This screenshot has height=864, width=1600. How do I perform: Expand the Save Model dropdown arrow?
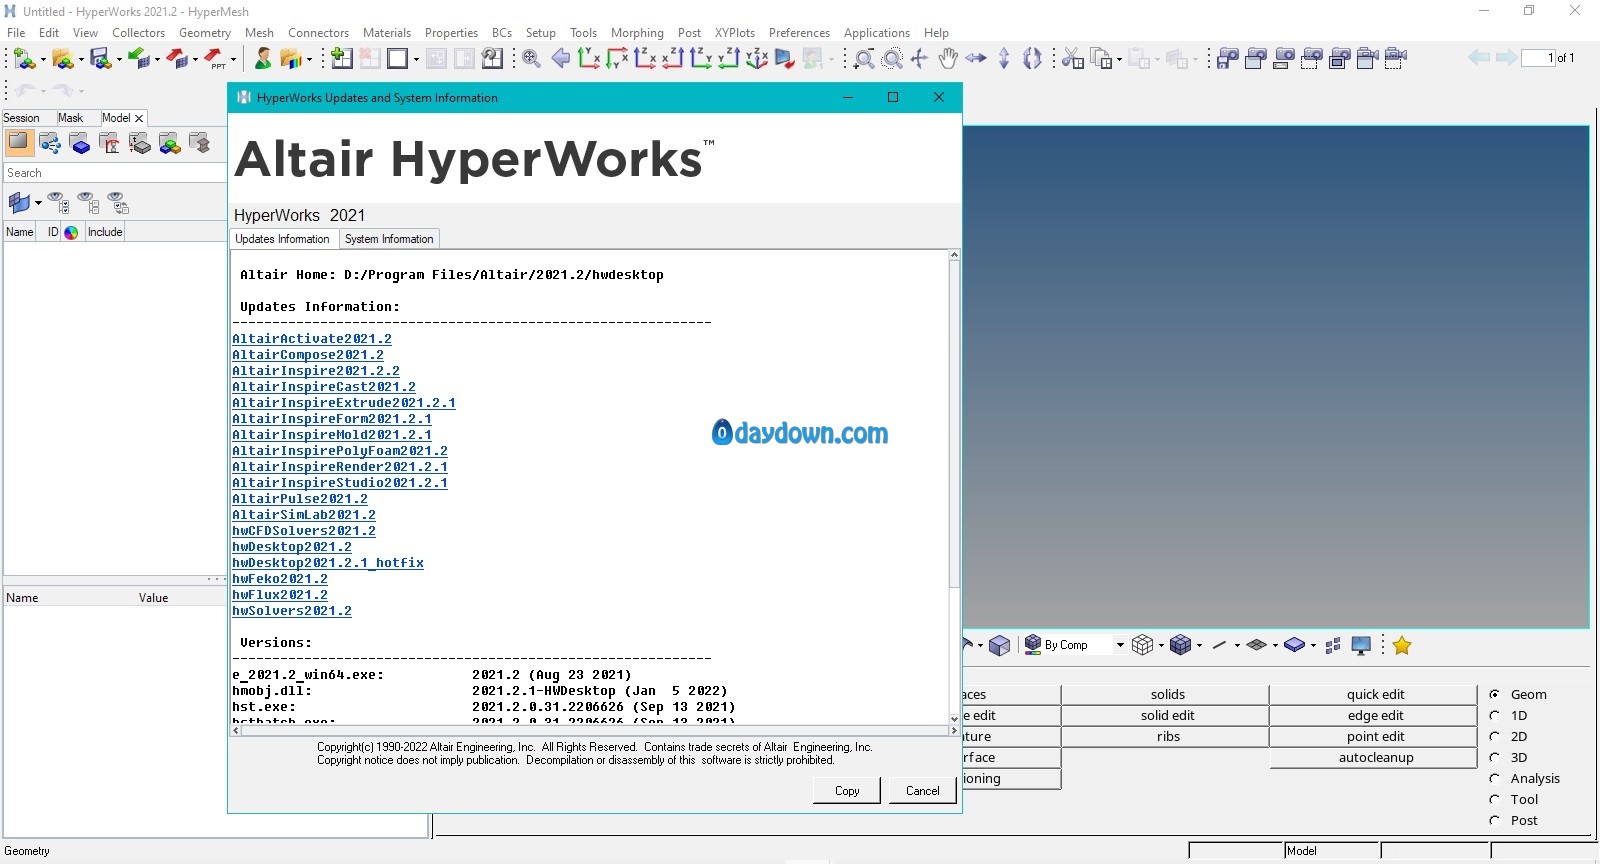point(119,60)
